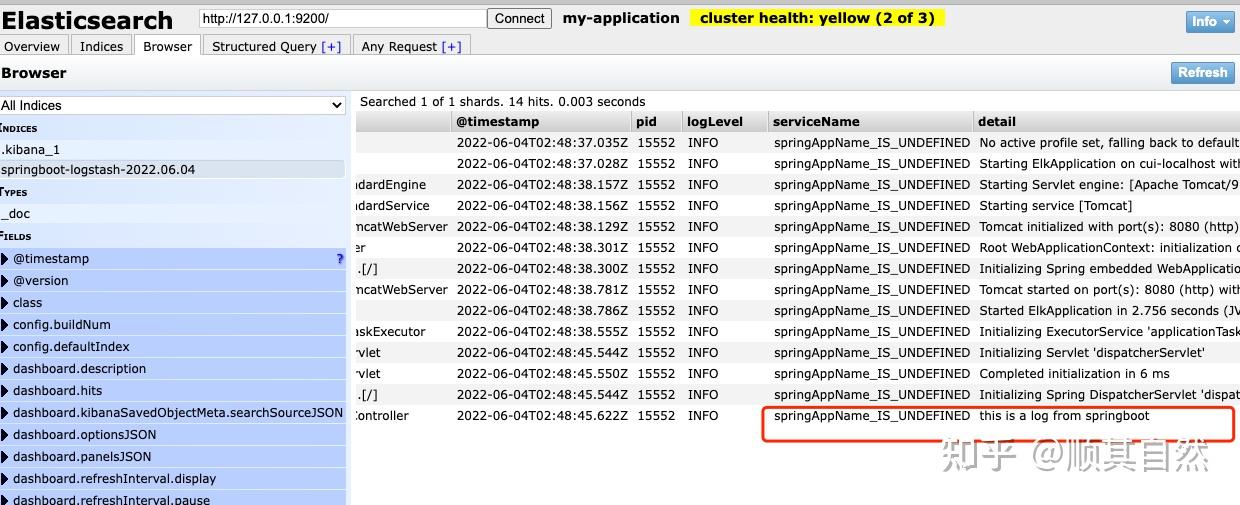Expand the dashboard.optionsJSON field
The height and width of the screenshot is (505, 1240).
pos(173,434)
